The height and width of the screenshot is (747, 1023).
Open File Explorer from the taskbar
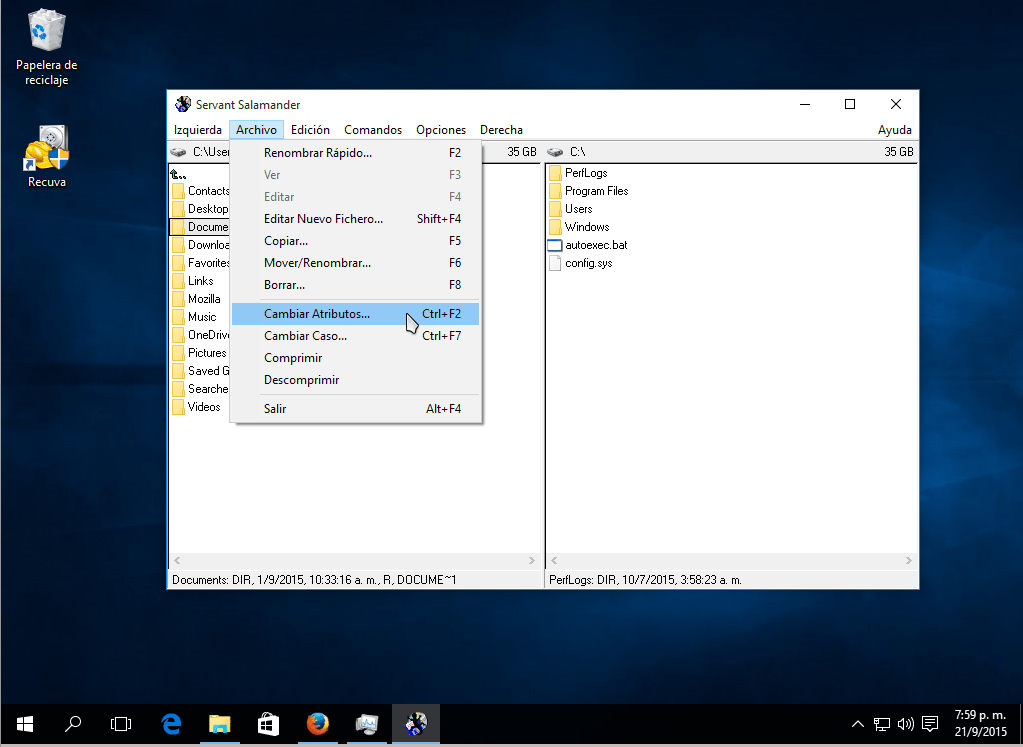click(x=220, y=724)
